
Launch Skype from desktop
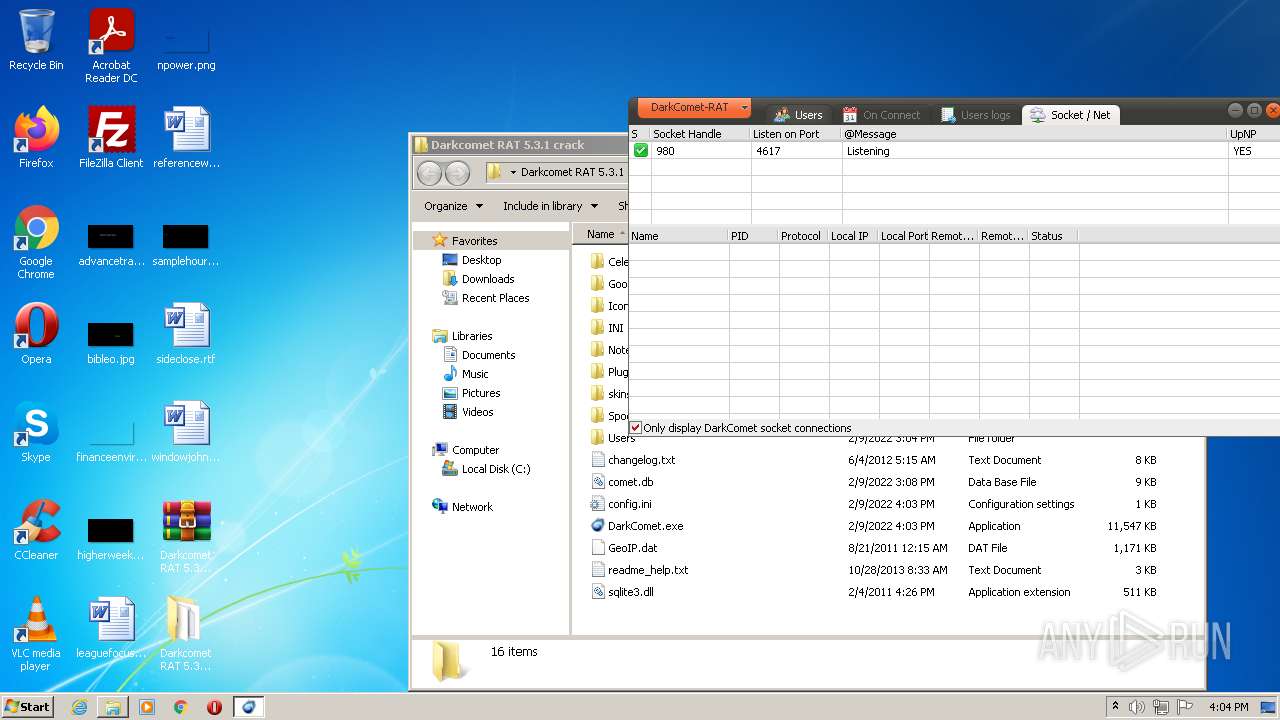coord(36,432)
